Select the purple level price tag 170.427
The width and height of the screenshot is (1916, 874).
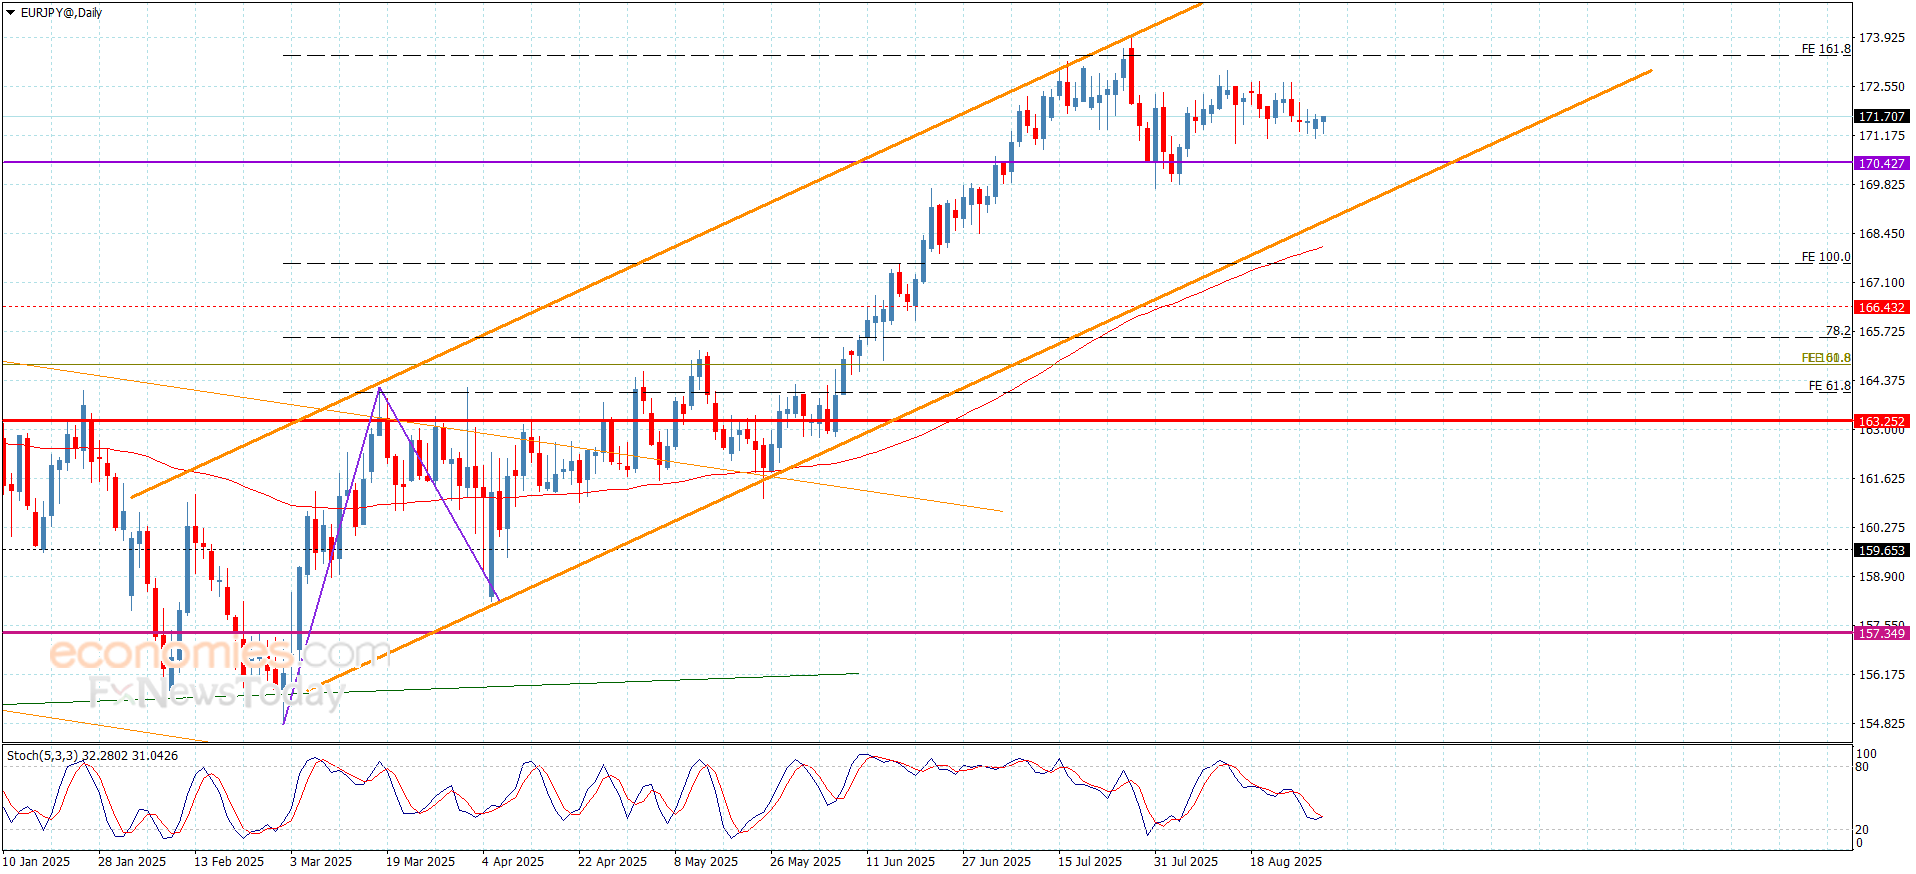tap(1881, 163)
